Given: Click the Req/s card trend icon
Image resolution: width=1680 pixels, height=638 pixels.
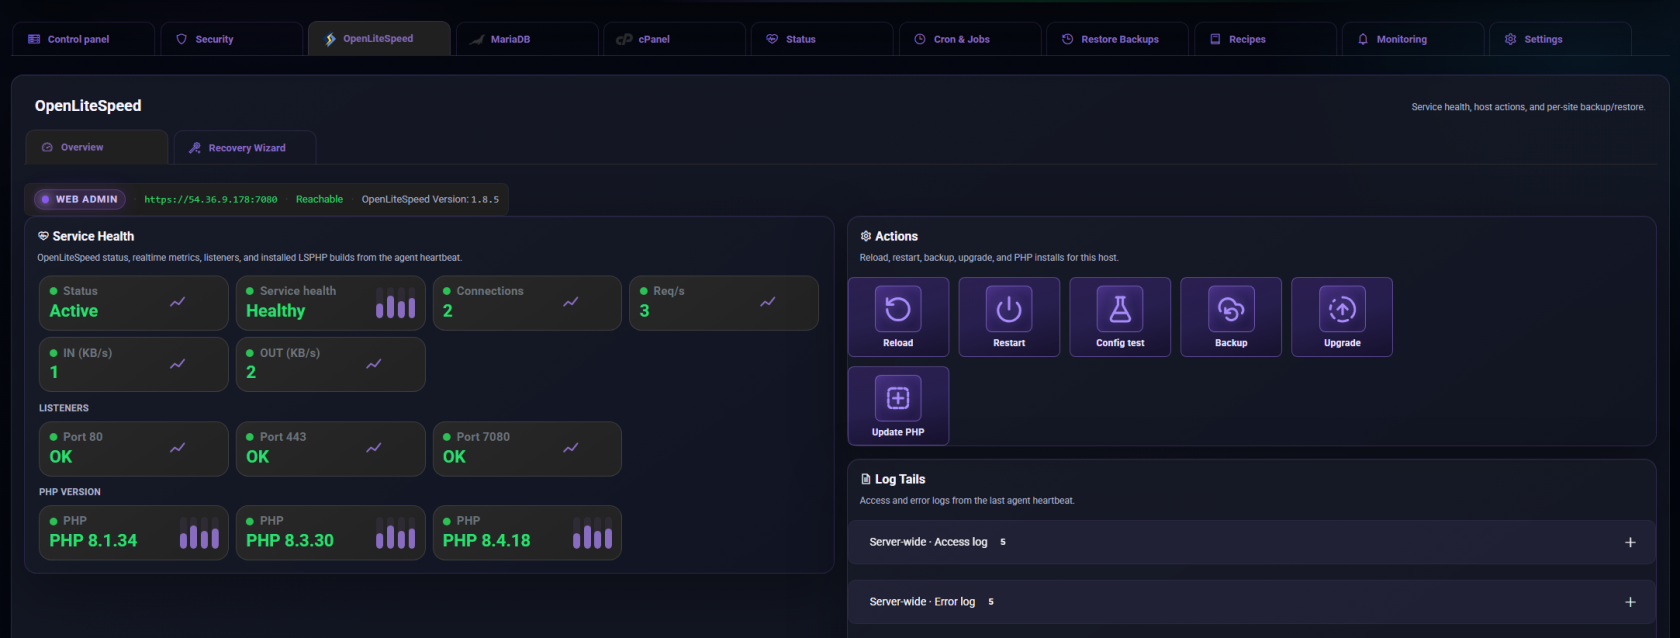Looking at the screenshot, I should click(768, 302).
